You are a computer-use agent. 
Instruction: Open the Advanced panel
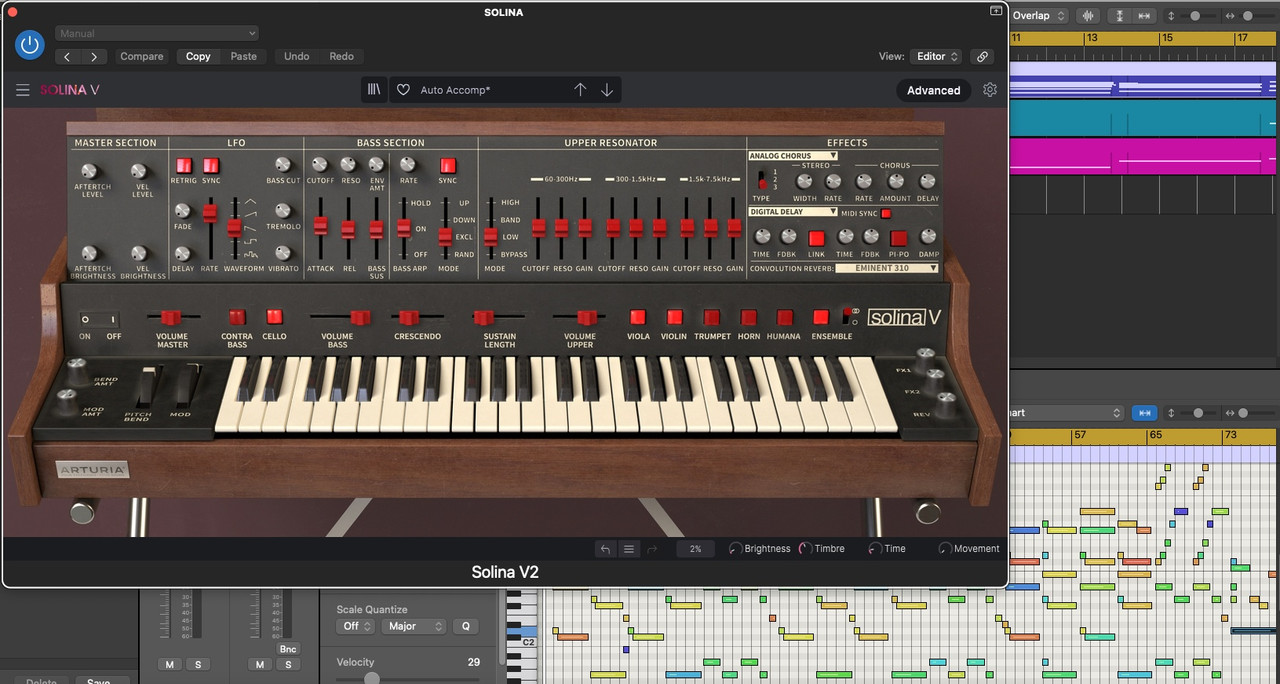pos(934,90)
